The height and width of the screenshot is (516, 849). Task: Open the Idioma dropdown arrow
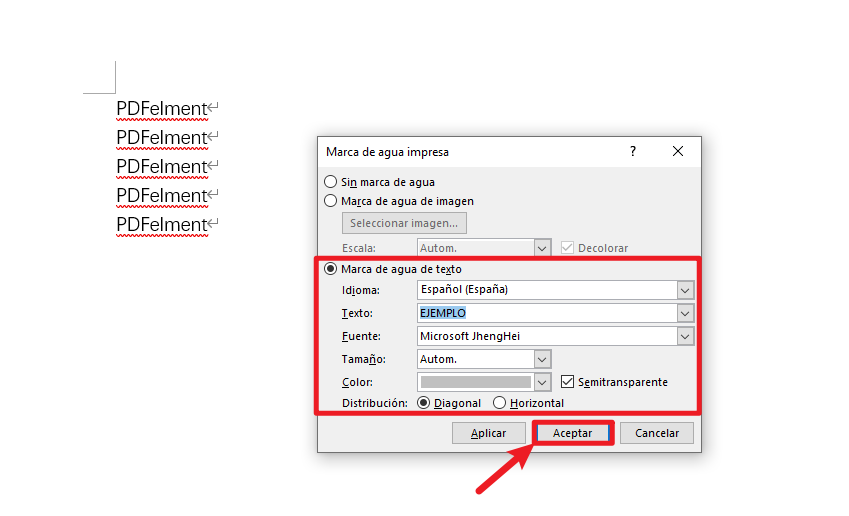(x=685, y=290)
